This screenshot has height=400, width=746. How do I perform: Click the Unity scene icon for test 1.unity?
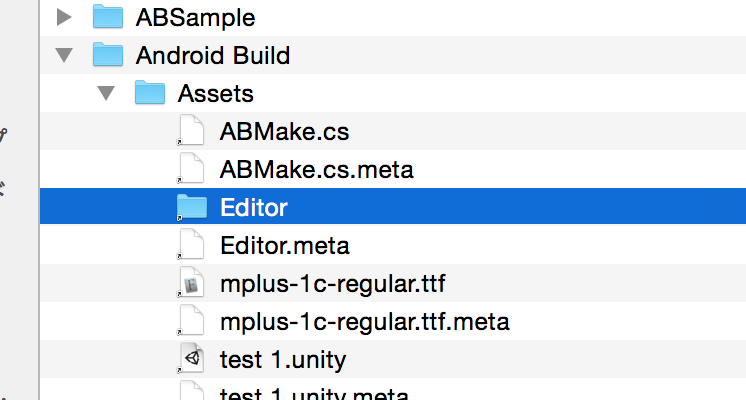(x=191, y=359)
